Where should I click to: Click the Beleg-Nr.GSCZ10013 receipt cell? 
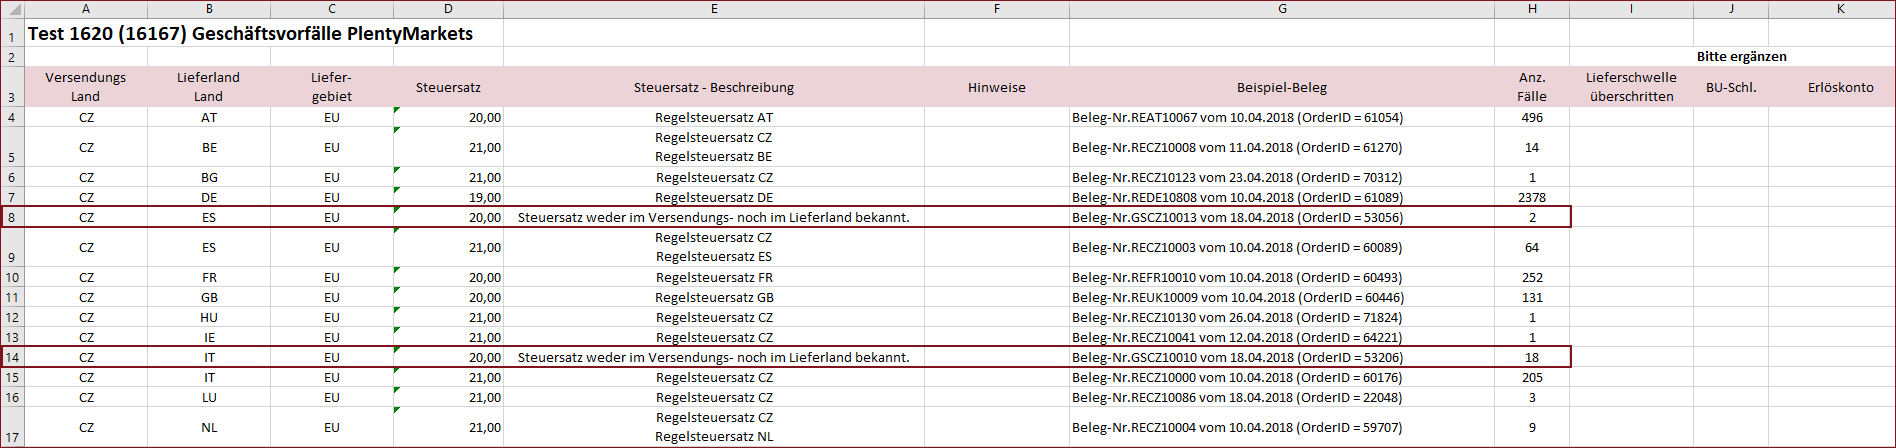click(1237, 217)
